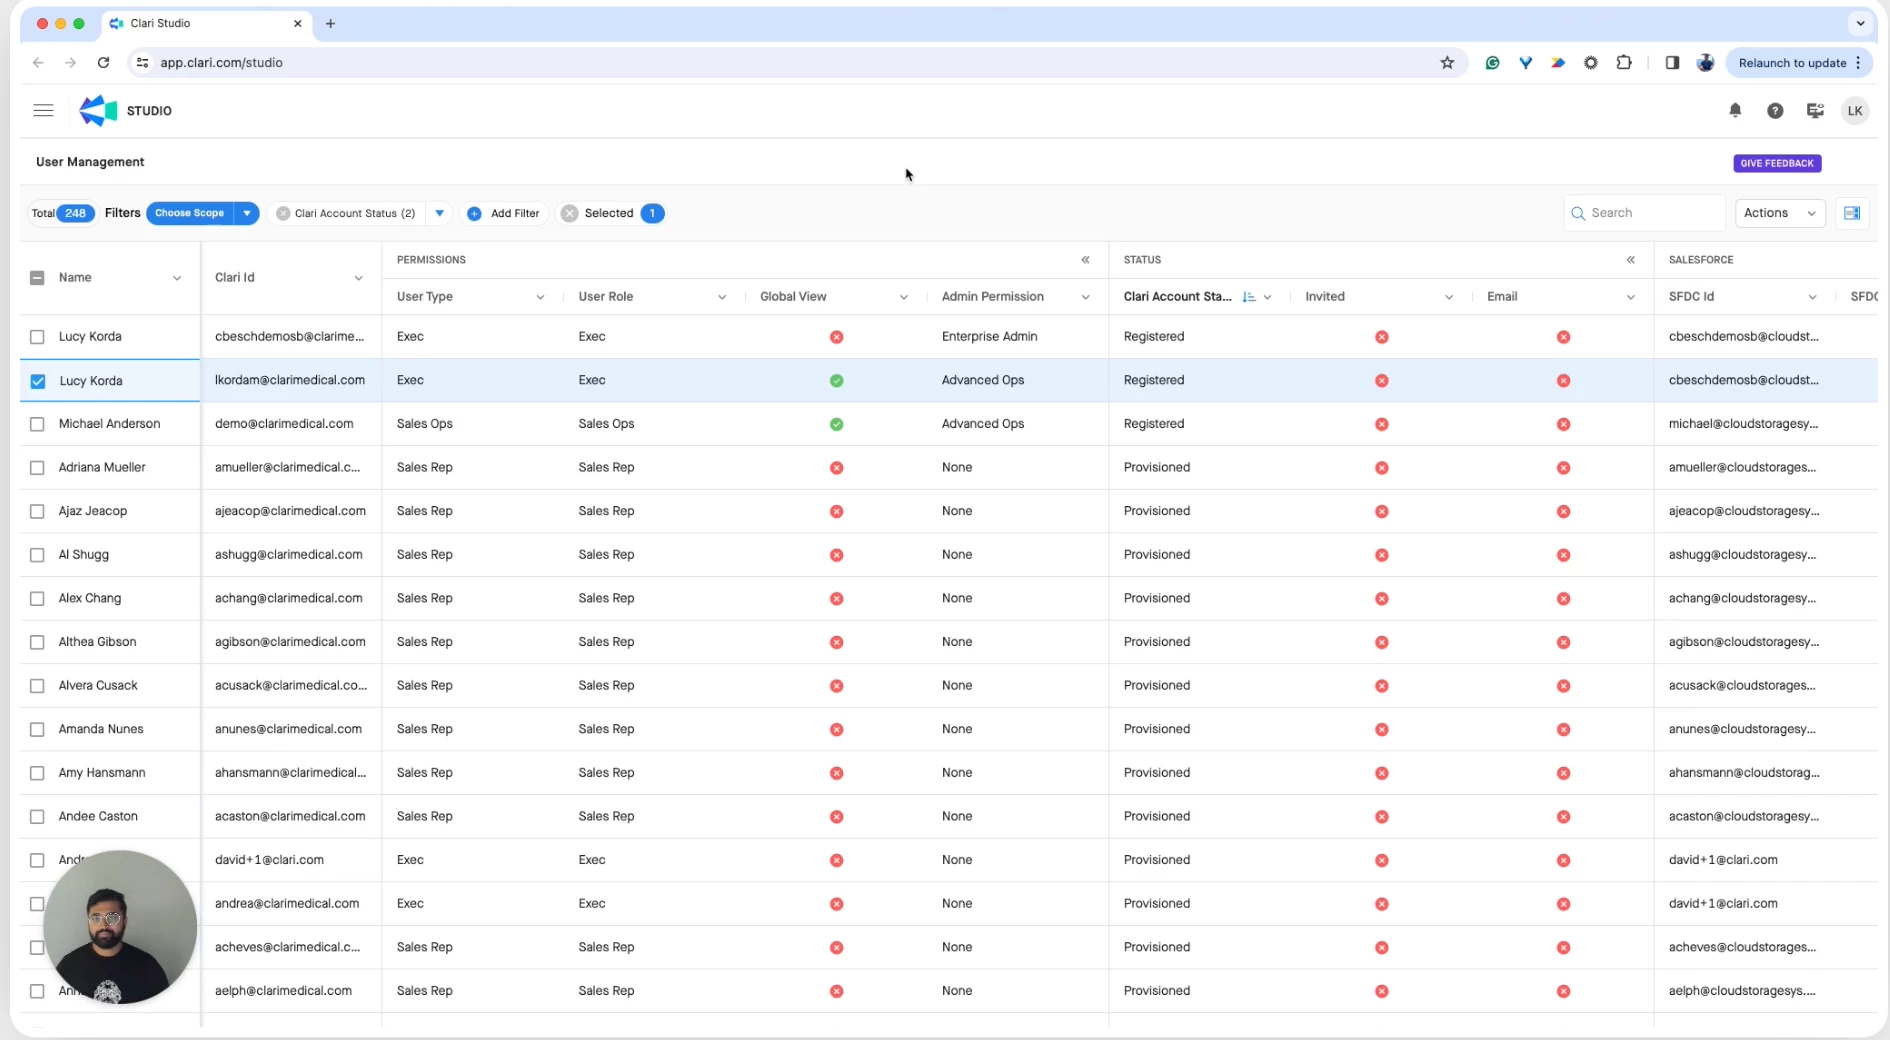1890x1040 pixels.
Task: Click the Add Filter button
Action: coord(505,213)
